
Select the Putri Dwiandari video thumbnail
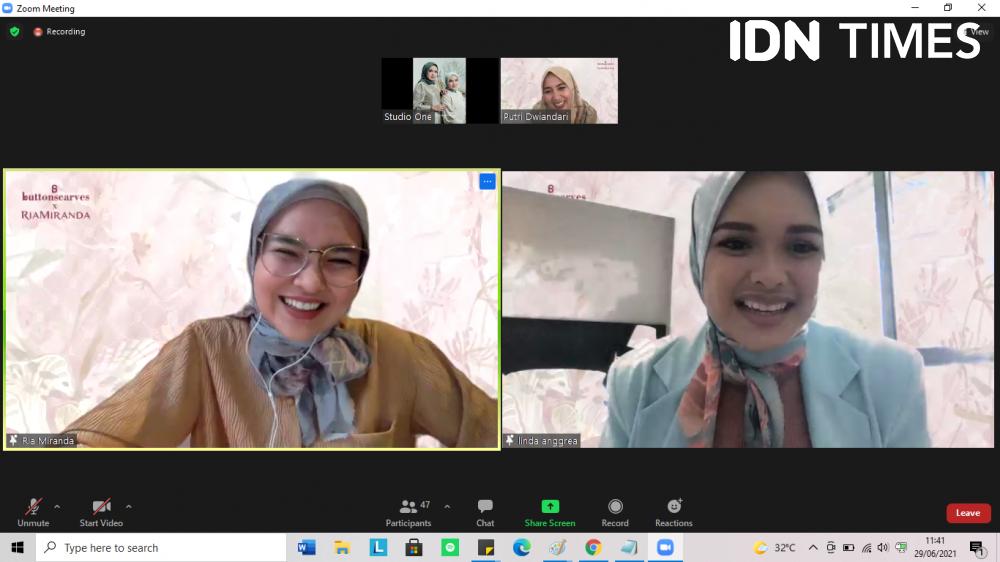[x=559, y=91]
